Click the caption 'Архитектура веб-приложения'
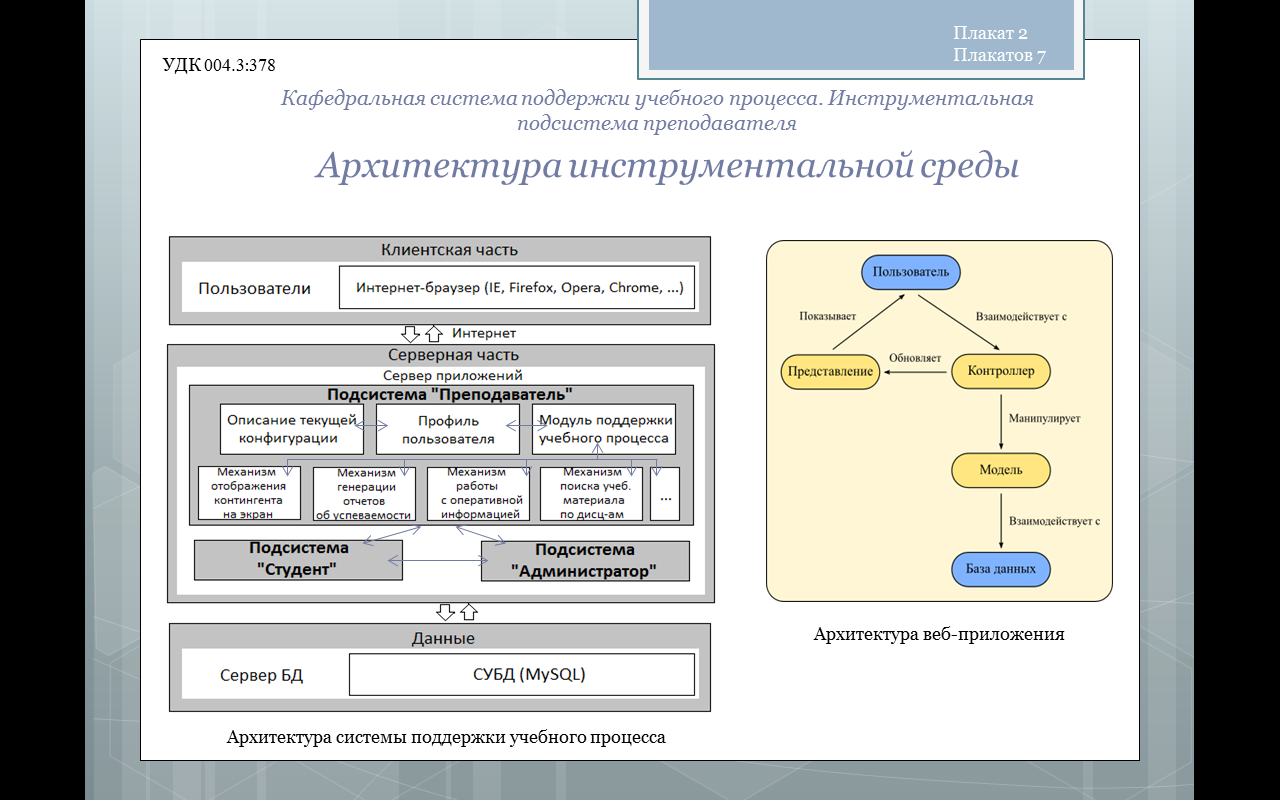 (x=939, y=634)
